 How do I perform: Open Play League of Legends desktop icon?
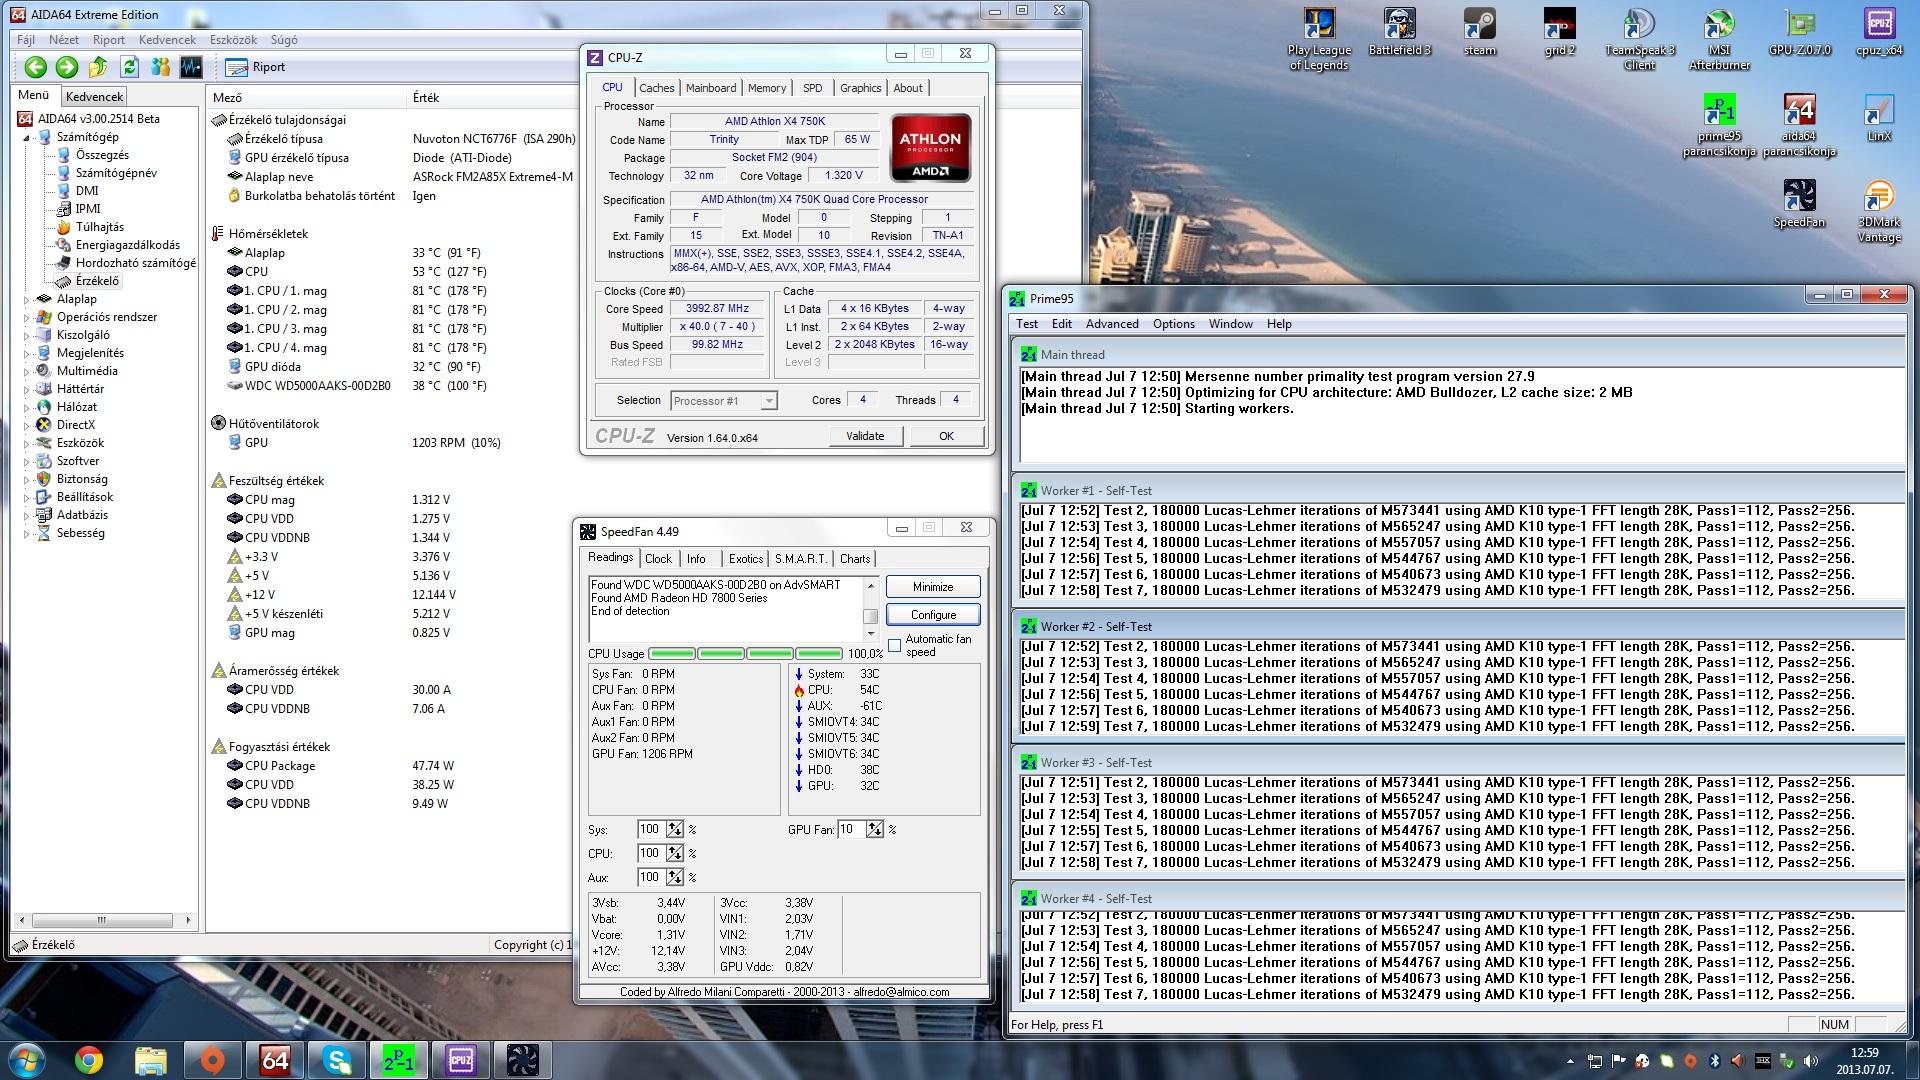pyautogui.click(x=1319, y=40)
